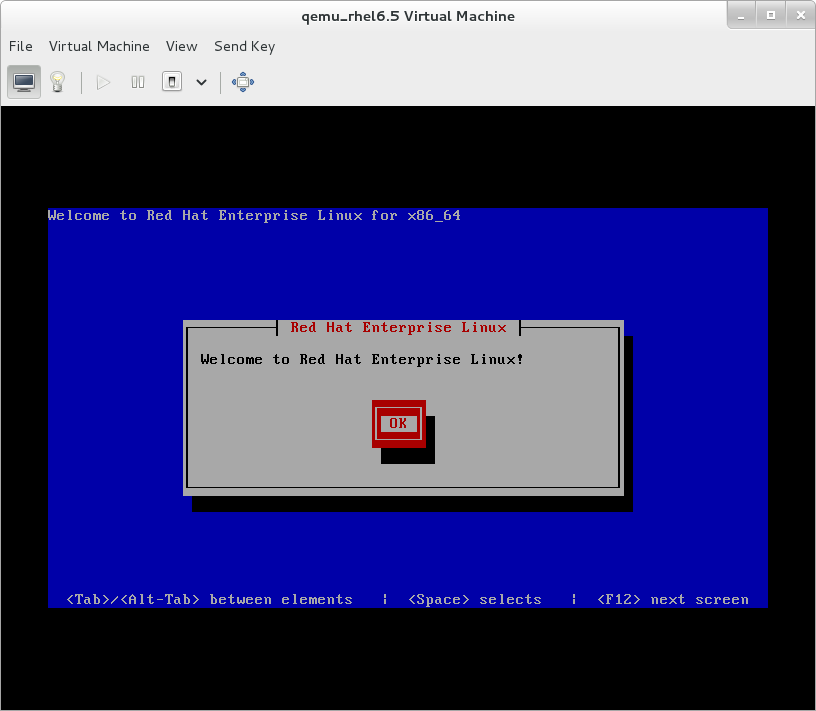
Task: Open the Virtual Machine menu
Action: tap(99, 46)
